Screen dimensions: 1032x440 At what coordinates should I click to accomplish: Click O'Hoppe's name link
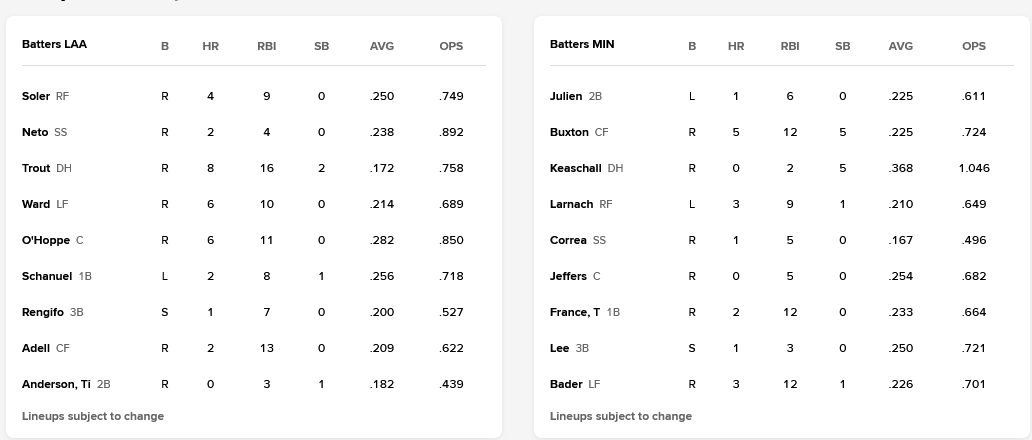(46, 240)
